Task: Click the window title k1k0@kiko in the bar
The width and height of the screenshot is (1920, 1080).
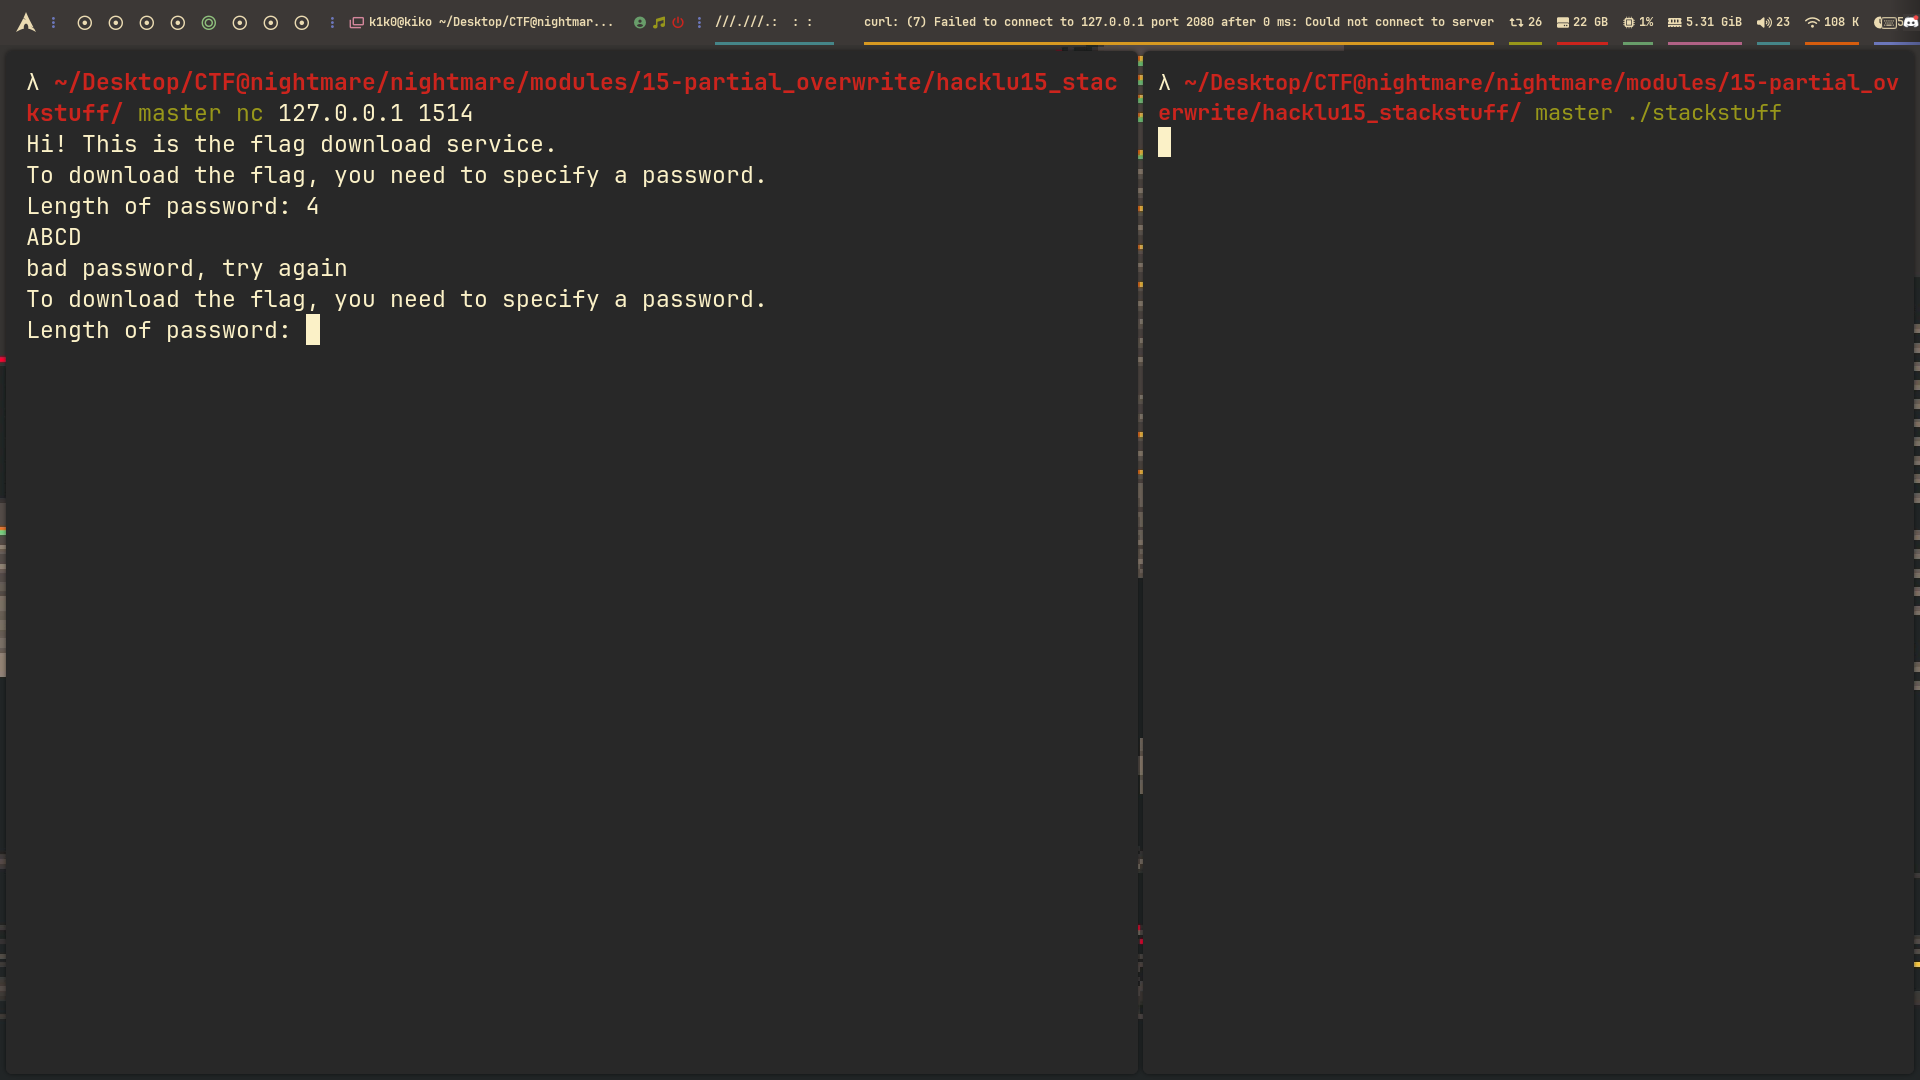Action: [491, 22]
